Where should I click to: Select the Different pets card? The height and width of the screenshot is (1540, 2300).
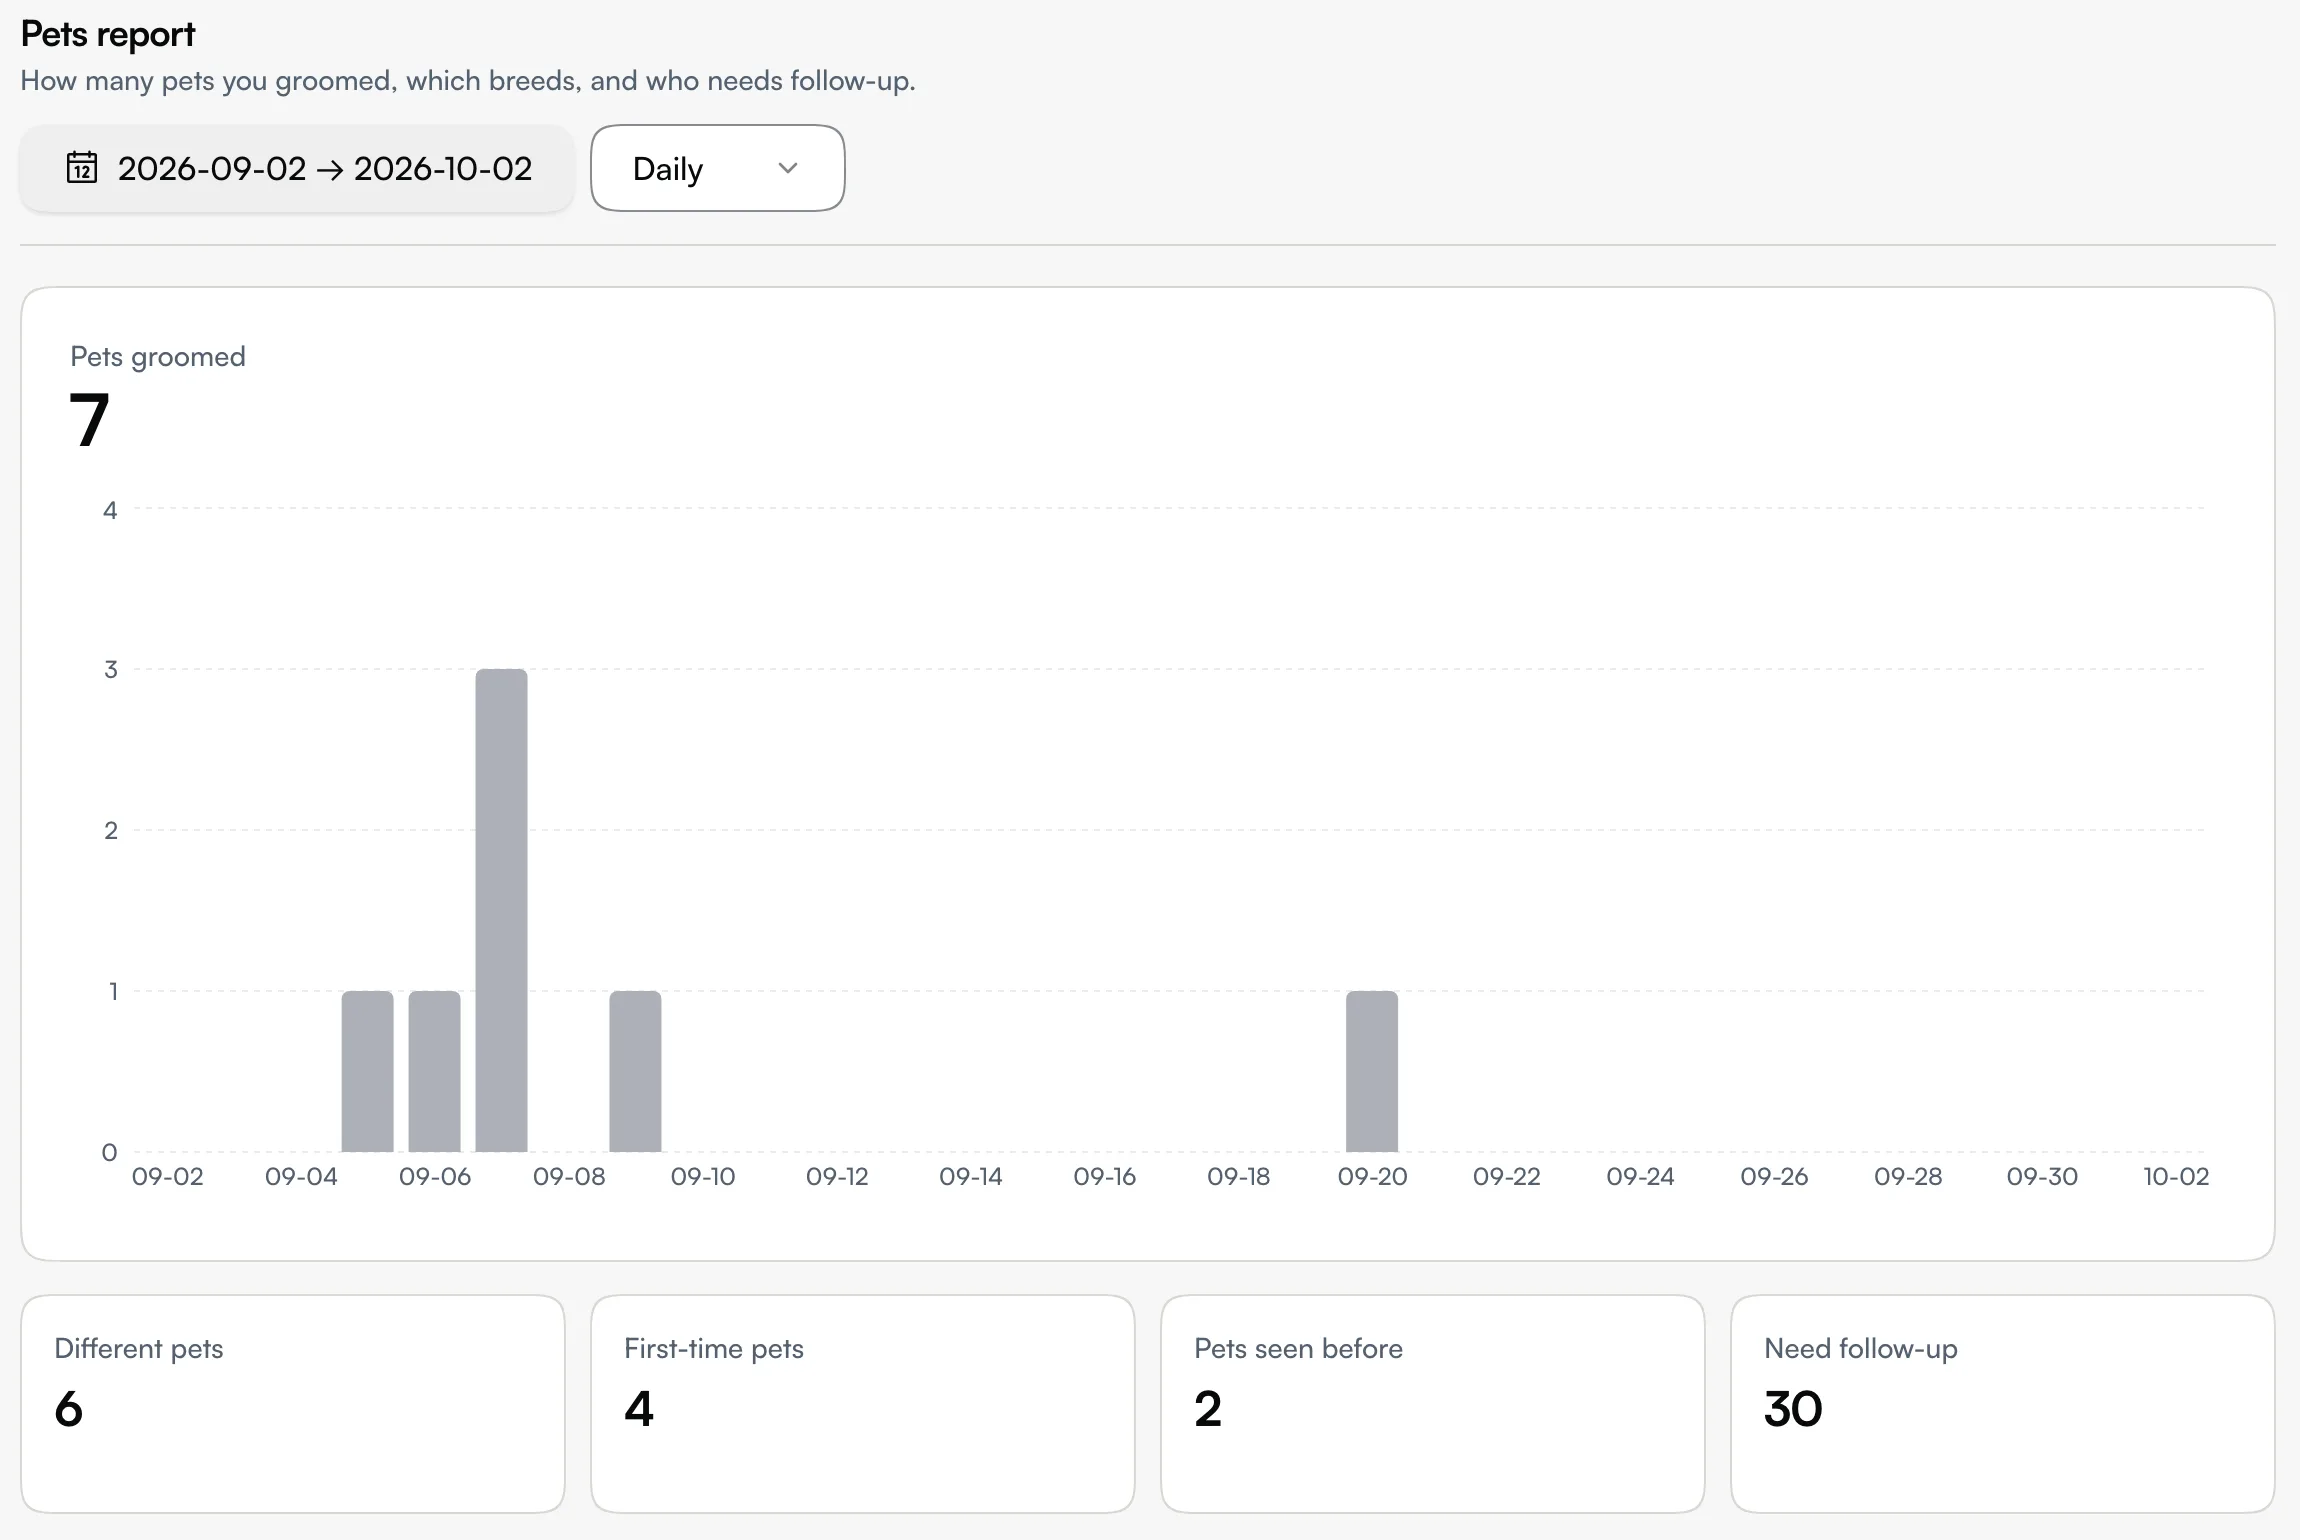click(293, 1404)
